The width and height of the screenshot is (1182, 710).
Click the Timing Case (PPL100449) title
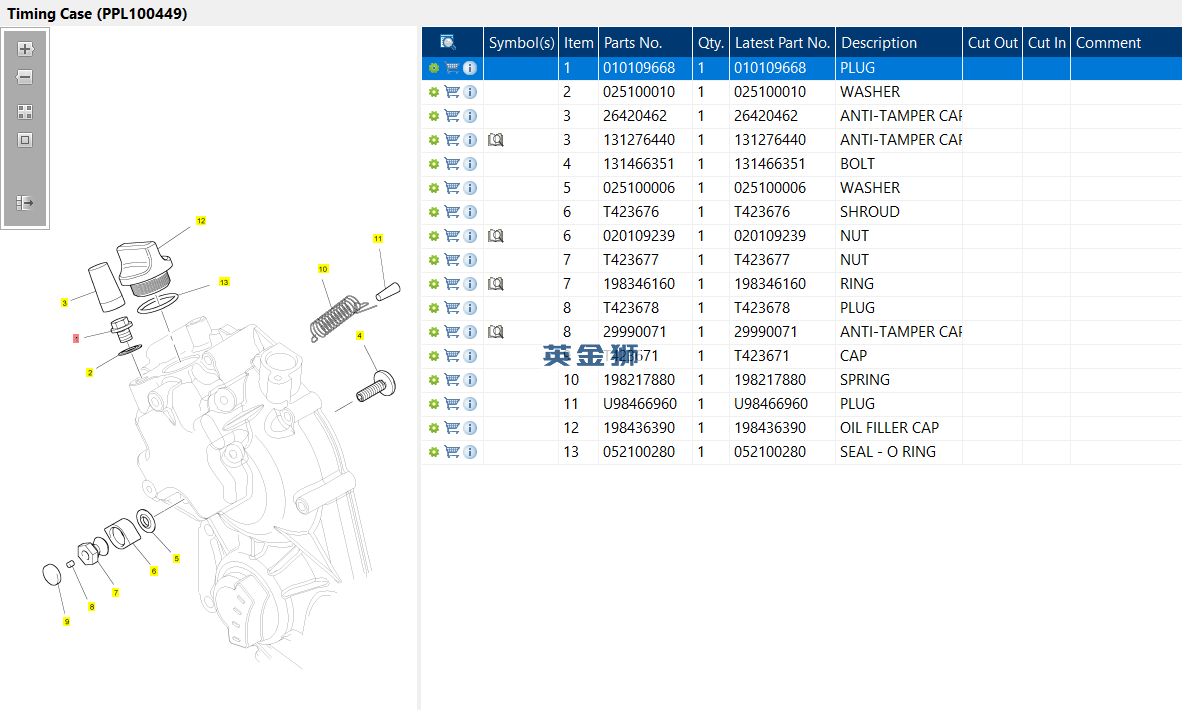click(x=97, y=14)
